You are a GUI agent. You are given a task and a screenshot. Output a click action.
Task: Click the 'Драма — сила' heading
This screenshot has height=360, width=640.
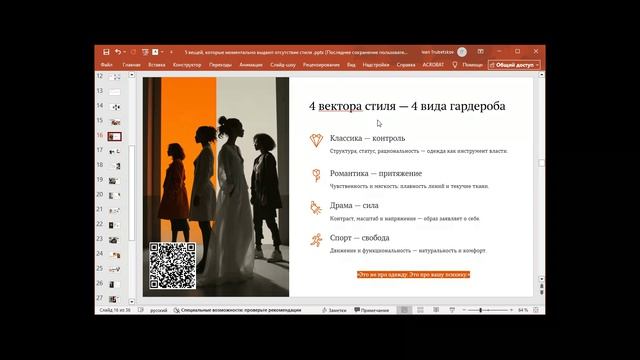click(354, 206)
